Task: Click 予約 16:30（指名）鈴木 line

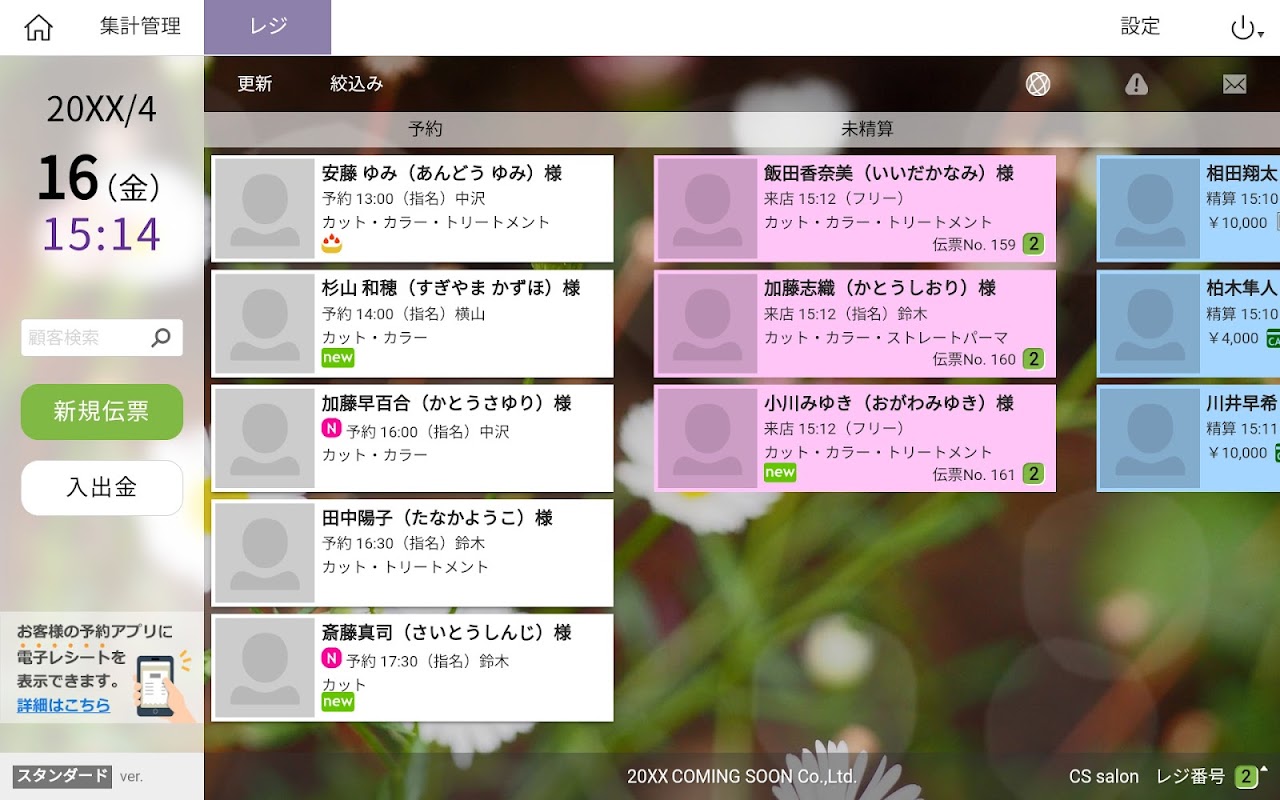Action: click(403, 543)
